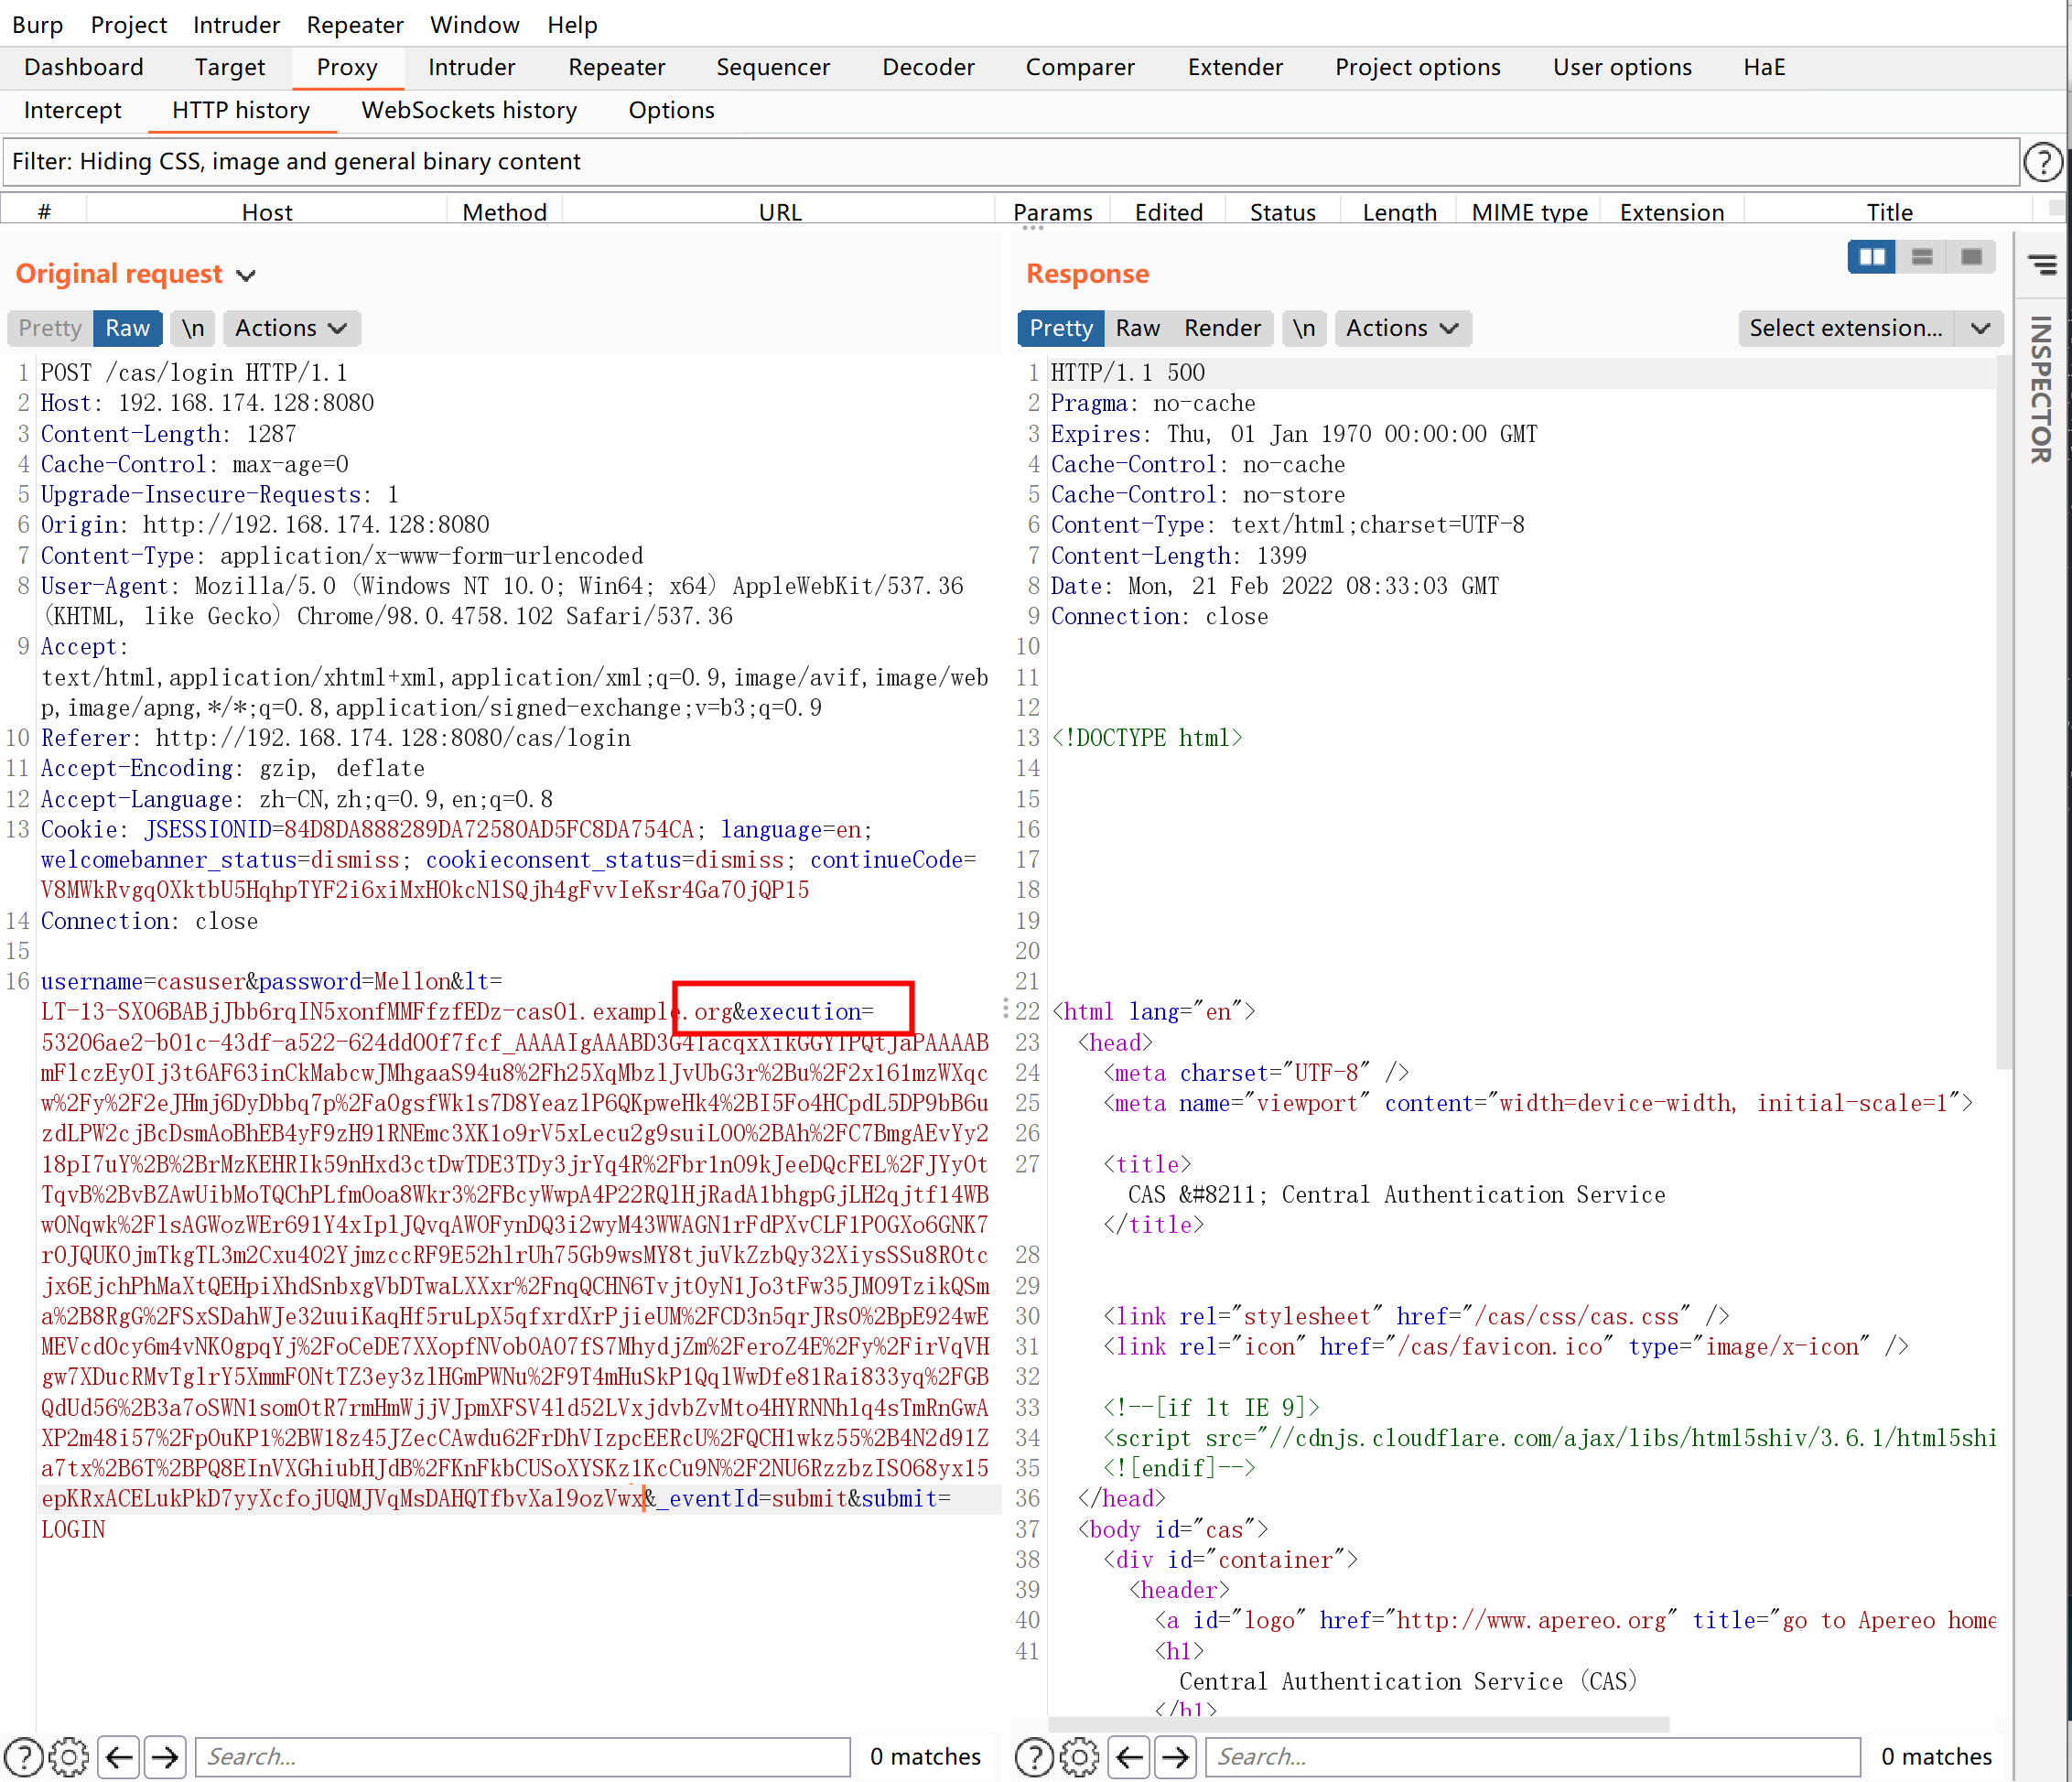
Task: Open the Intruder menu
Action: click(236, 24)
